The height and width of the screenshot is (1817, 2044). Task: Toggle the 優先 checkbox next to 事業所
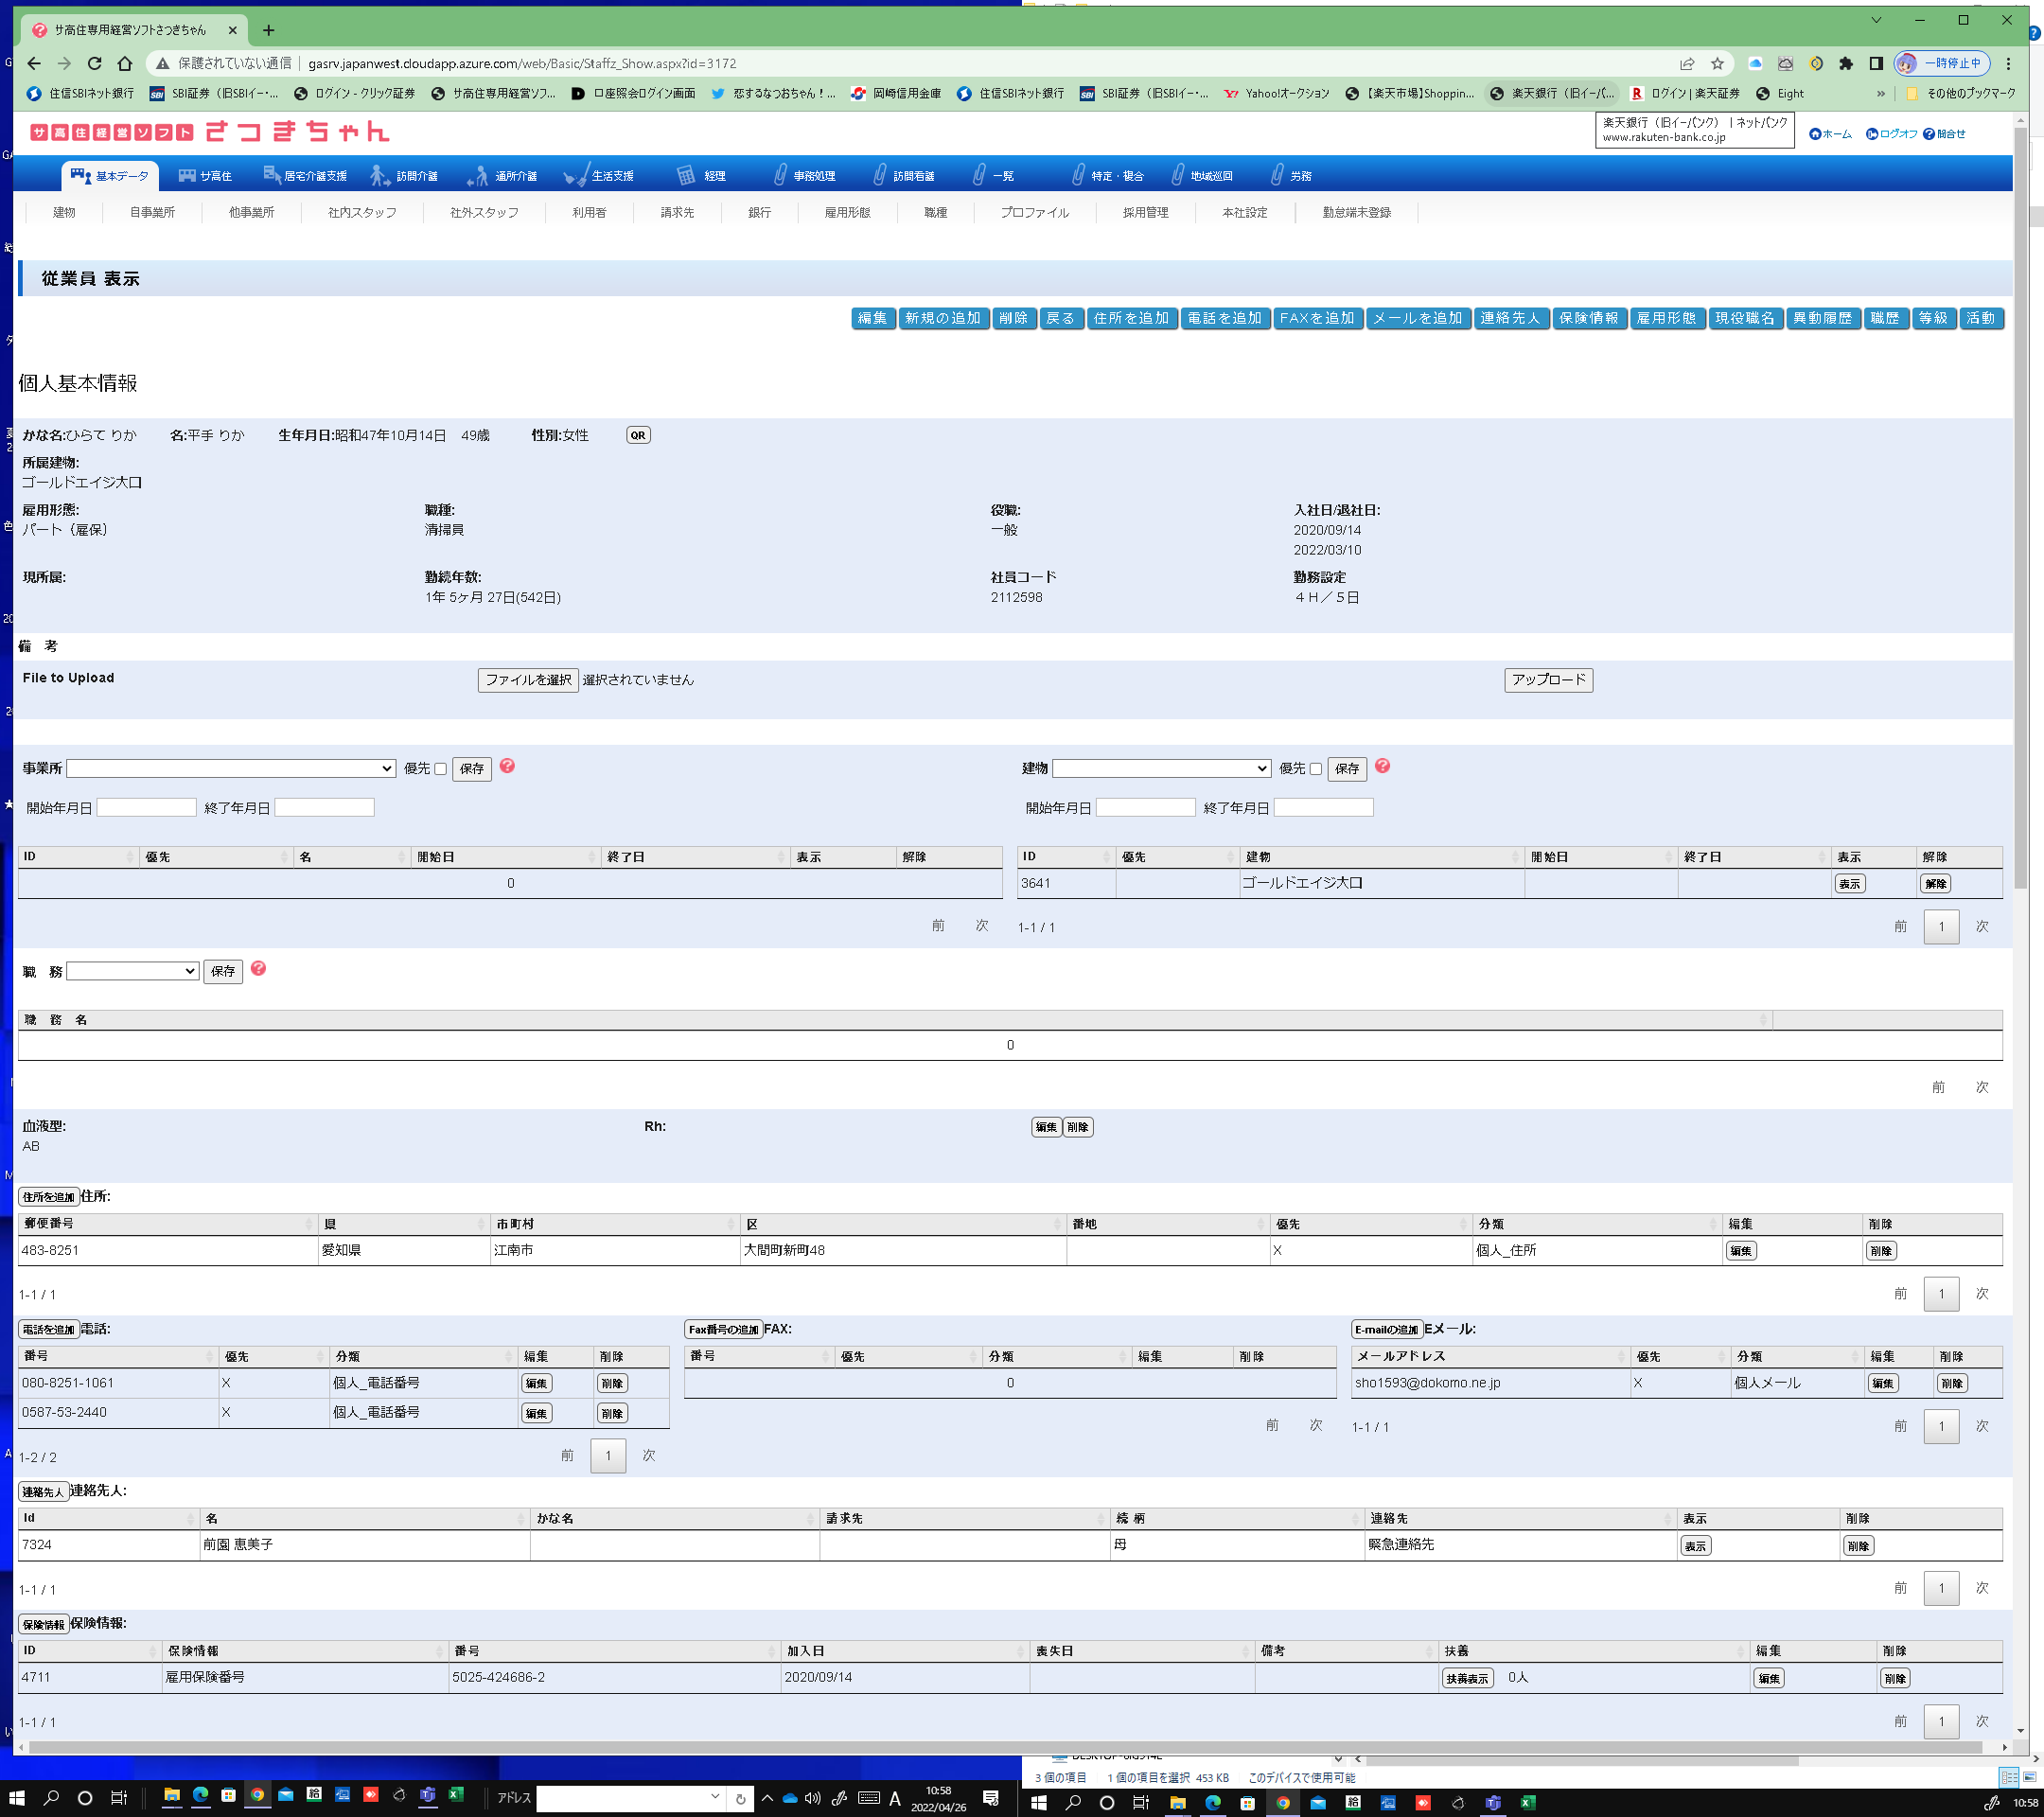point(440,769)
